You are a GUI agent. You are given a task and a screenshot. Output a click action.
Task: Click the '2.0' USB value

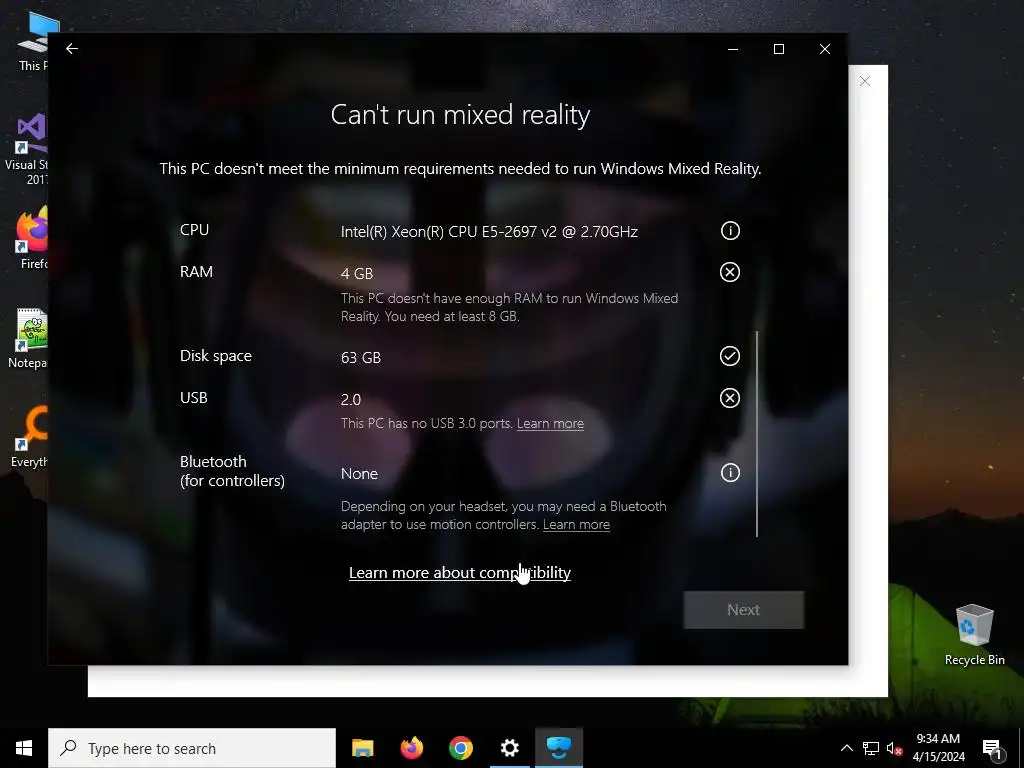[x=351, y=400]
